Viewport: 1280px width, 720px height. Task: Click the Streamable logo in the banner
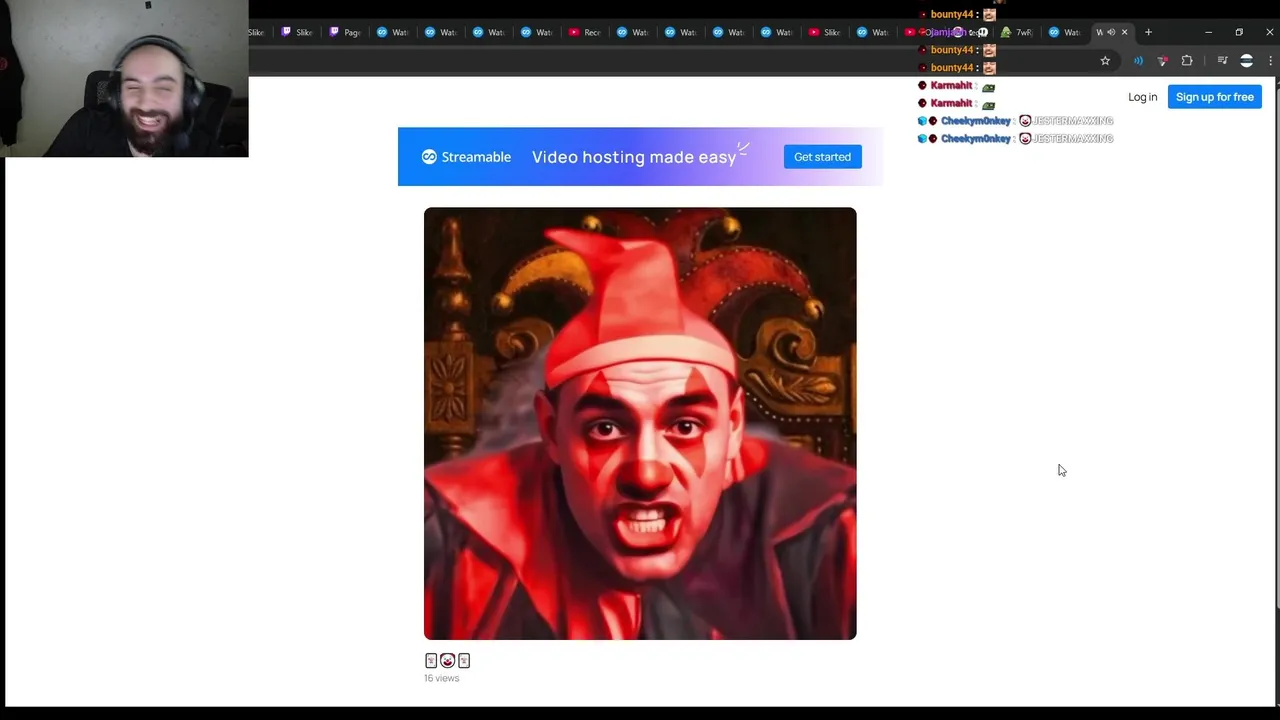(x=466, y=157)
